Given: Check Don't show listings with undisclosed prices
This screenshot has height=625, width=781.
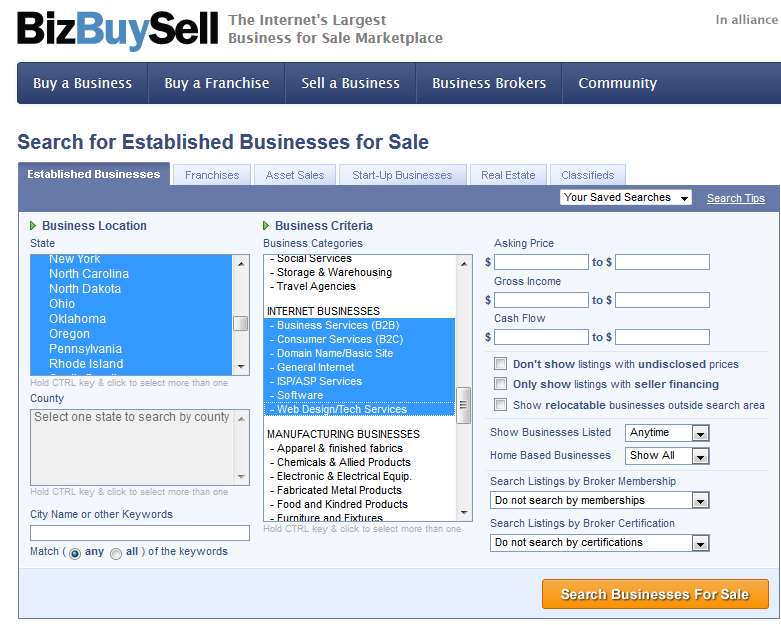Looking at the screenshot, I should pos(500,364).
